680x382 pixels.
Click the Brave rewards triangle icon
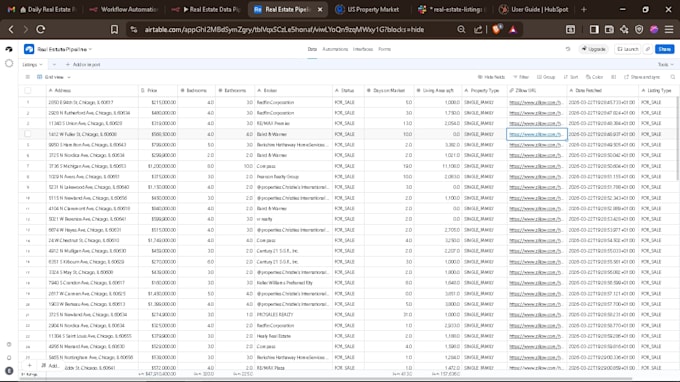[513, 29]
